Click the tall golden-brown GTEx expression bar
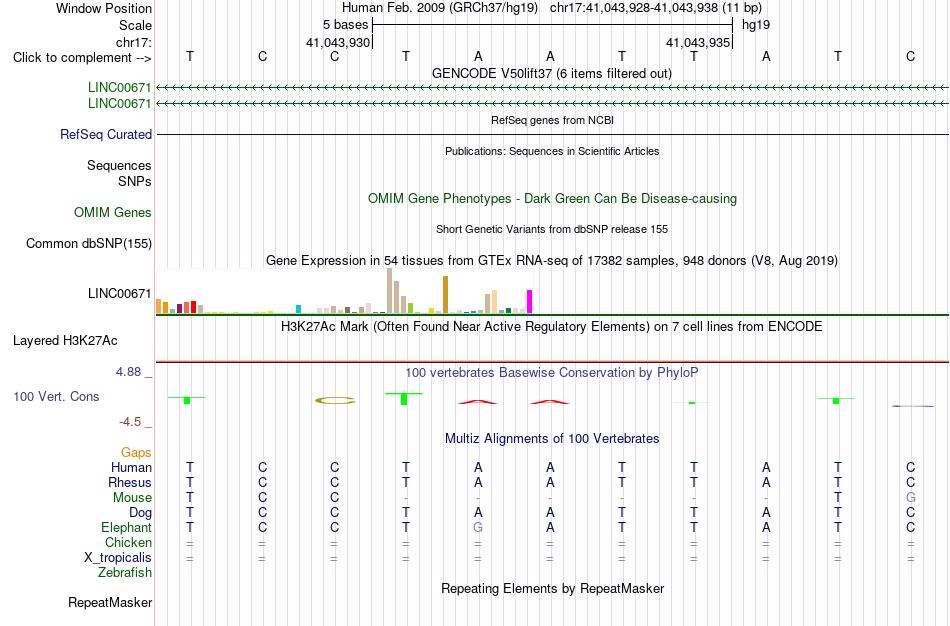 [x=445, y=295]
